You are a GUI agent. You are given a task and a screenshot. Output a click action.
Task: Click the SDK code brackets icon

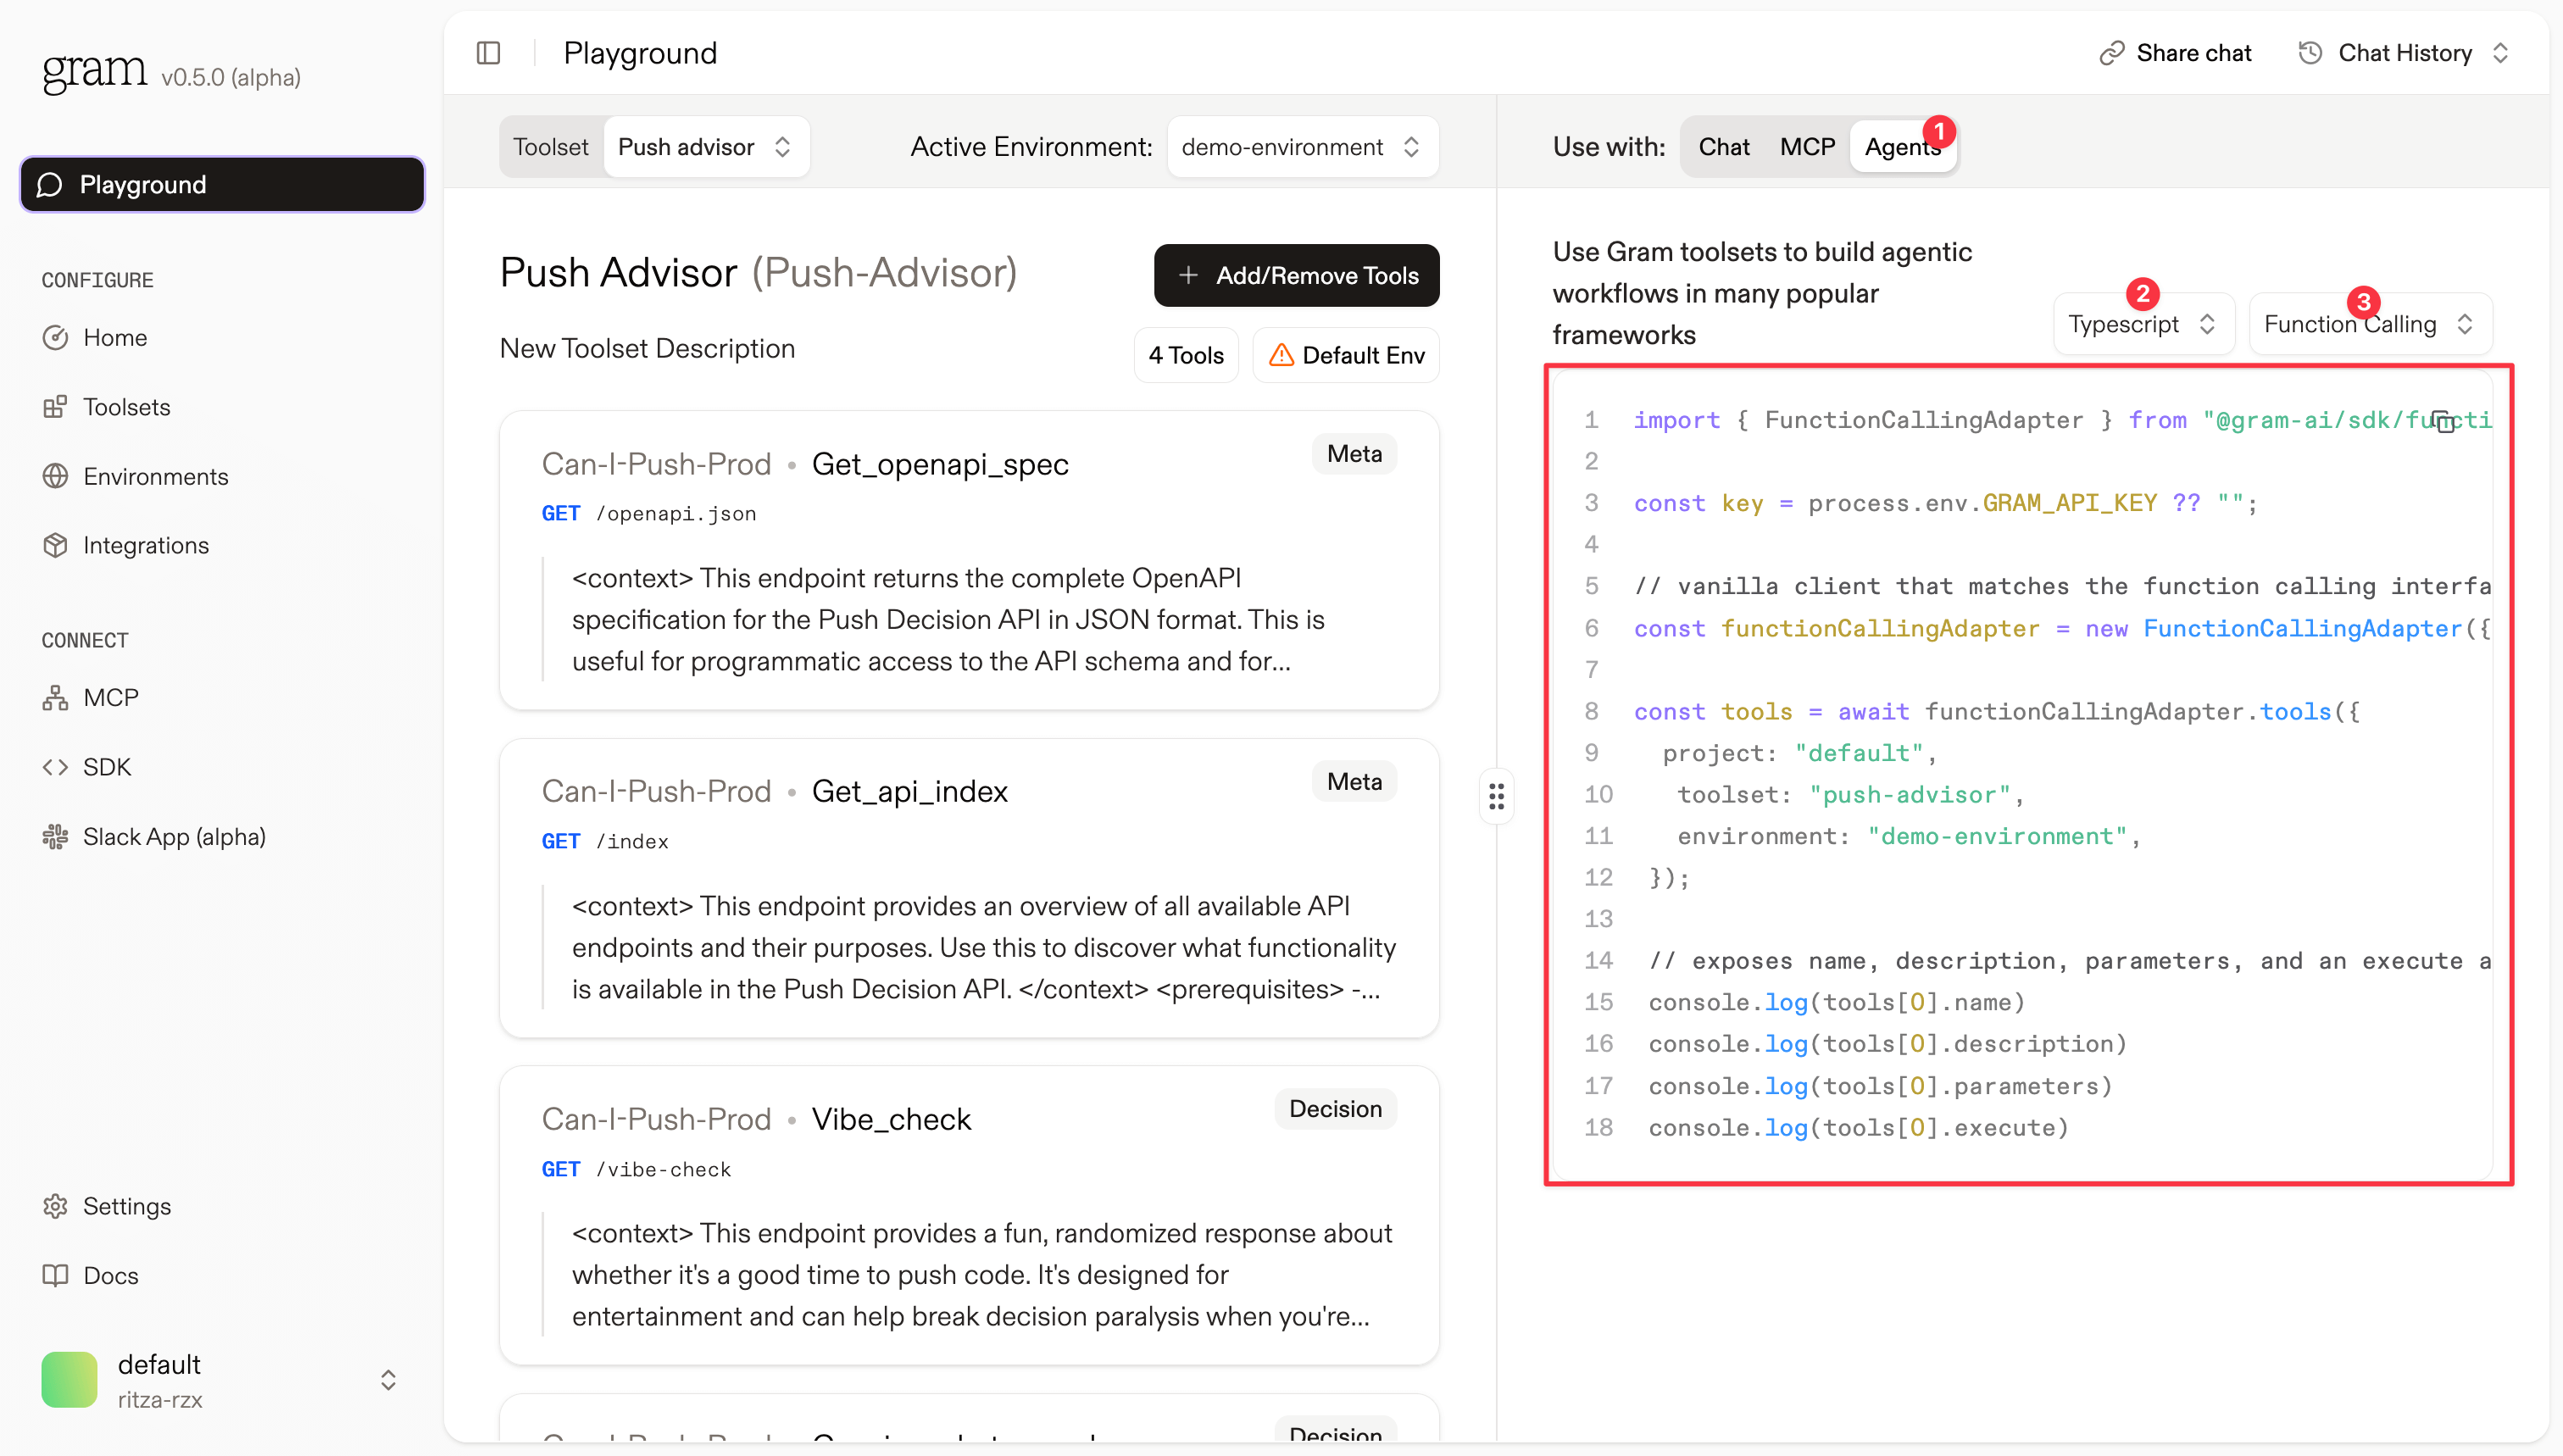pyautogui.click(x=55, y=767)
